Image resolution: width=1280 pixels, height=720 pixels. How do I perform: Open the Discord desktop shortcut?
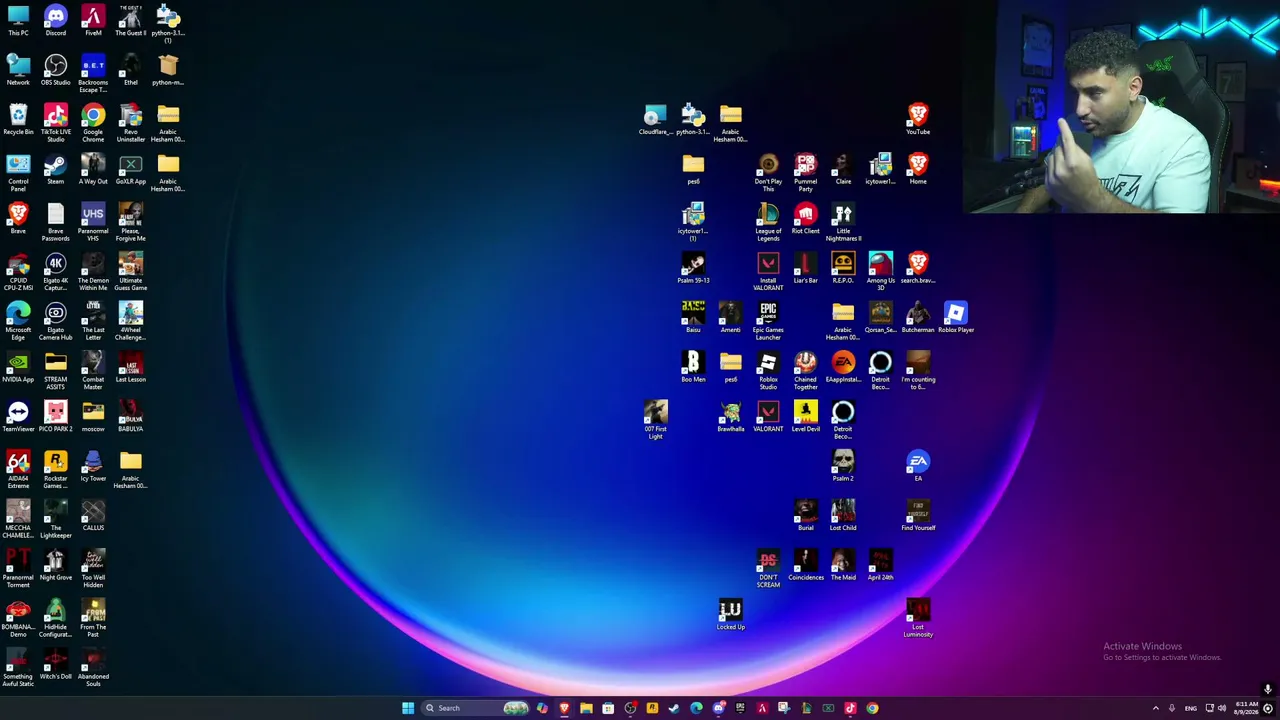pos(55,20)
